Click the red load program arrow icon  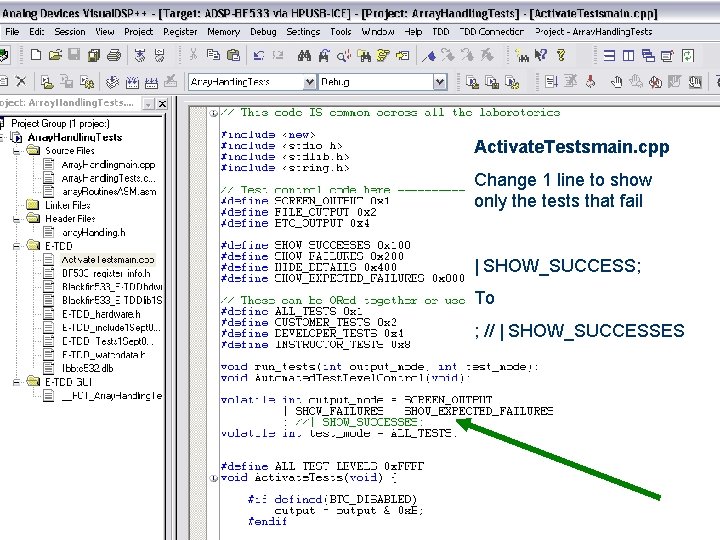(x=591, y=82)
